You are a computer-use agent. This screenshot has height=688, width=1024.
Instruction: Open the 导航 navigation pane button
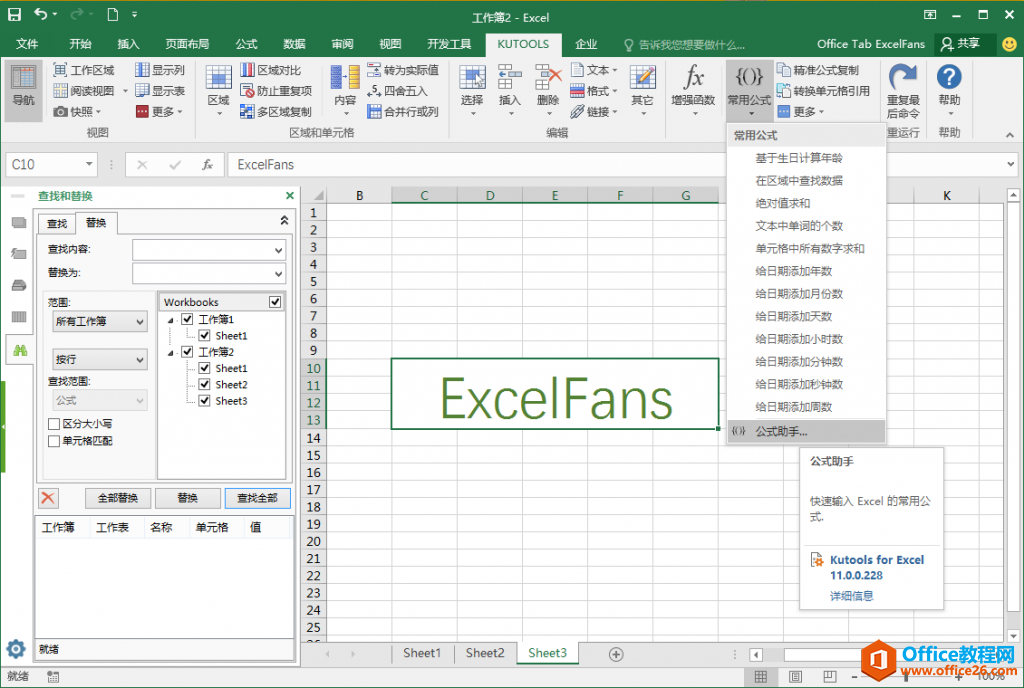click(24, 88)
